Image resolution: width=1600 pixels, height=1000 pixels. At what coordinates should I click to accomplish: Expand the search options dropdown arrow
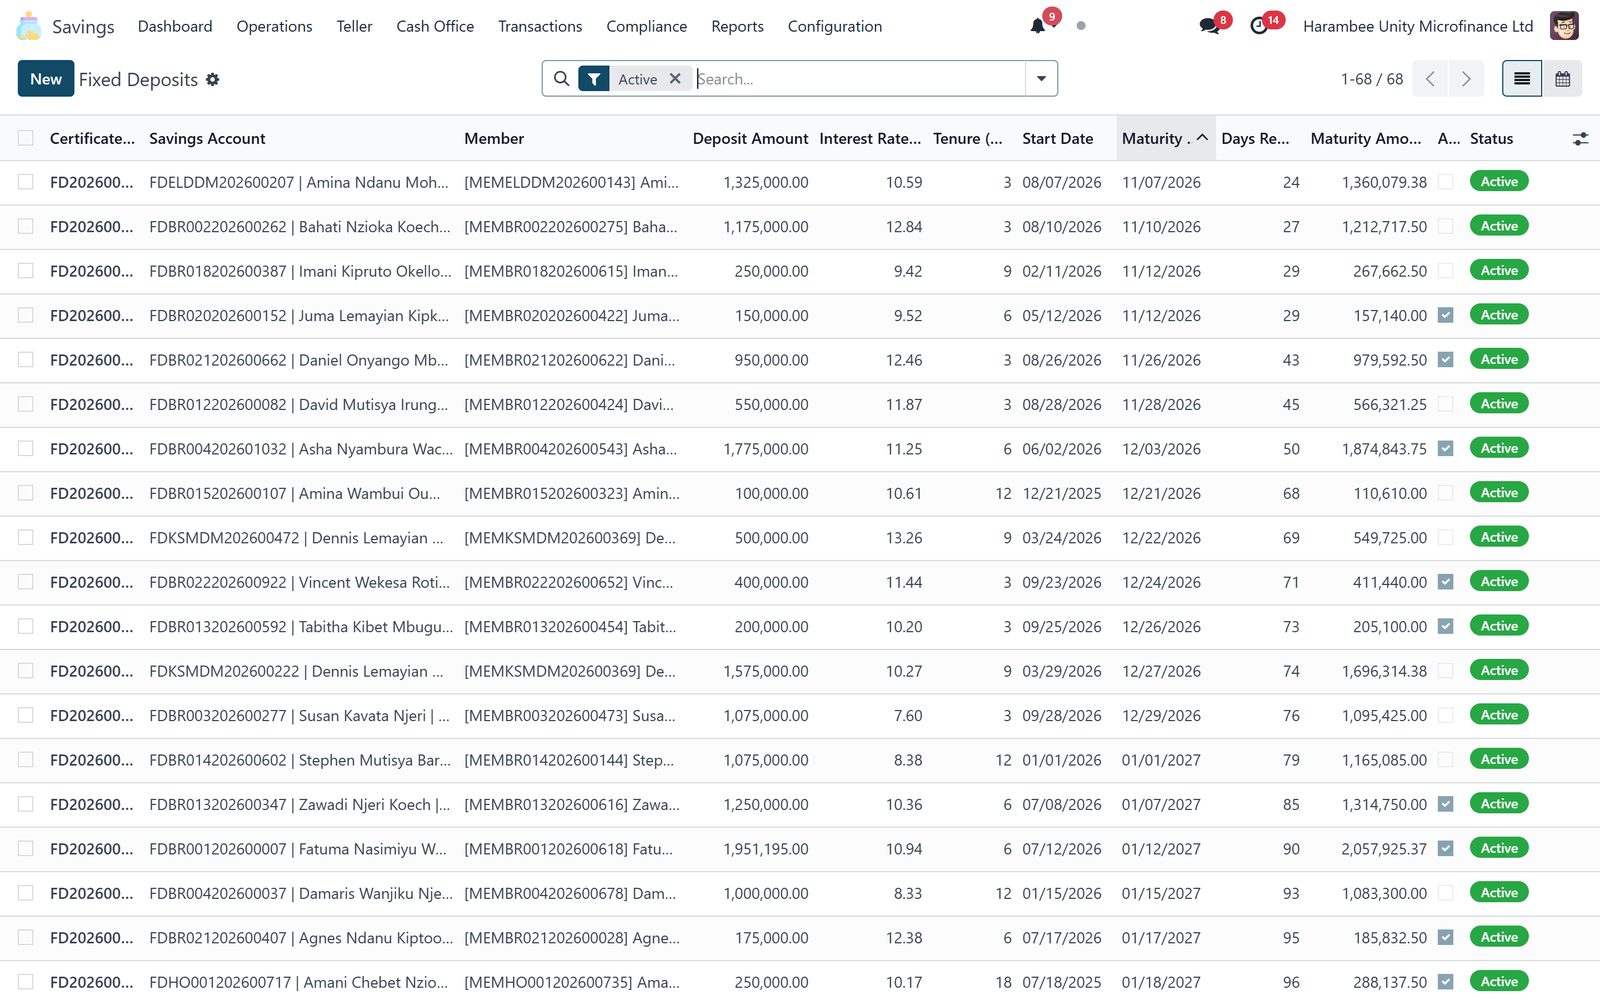click(x=1041, y=79)
